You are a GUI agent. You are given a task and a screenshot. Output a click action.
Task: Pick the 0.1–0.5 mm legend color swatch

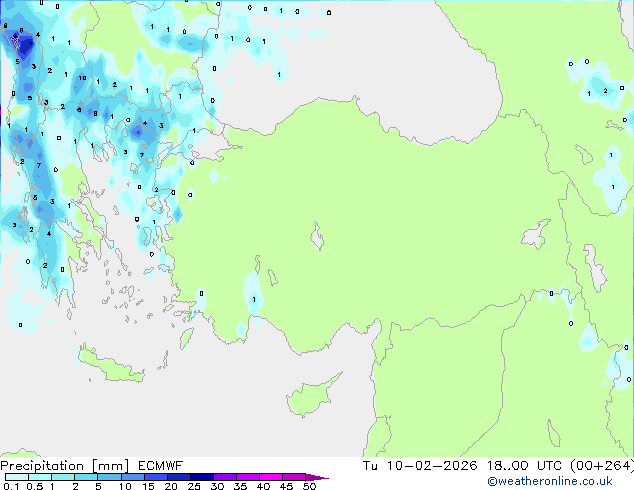(17, 477)
